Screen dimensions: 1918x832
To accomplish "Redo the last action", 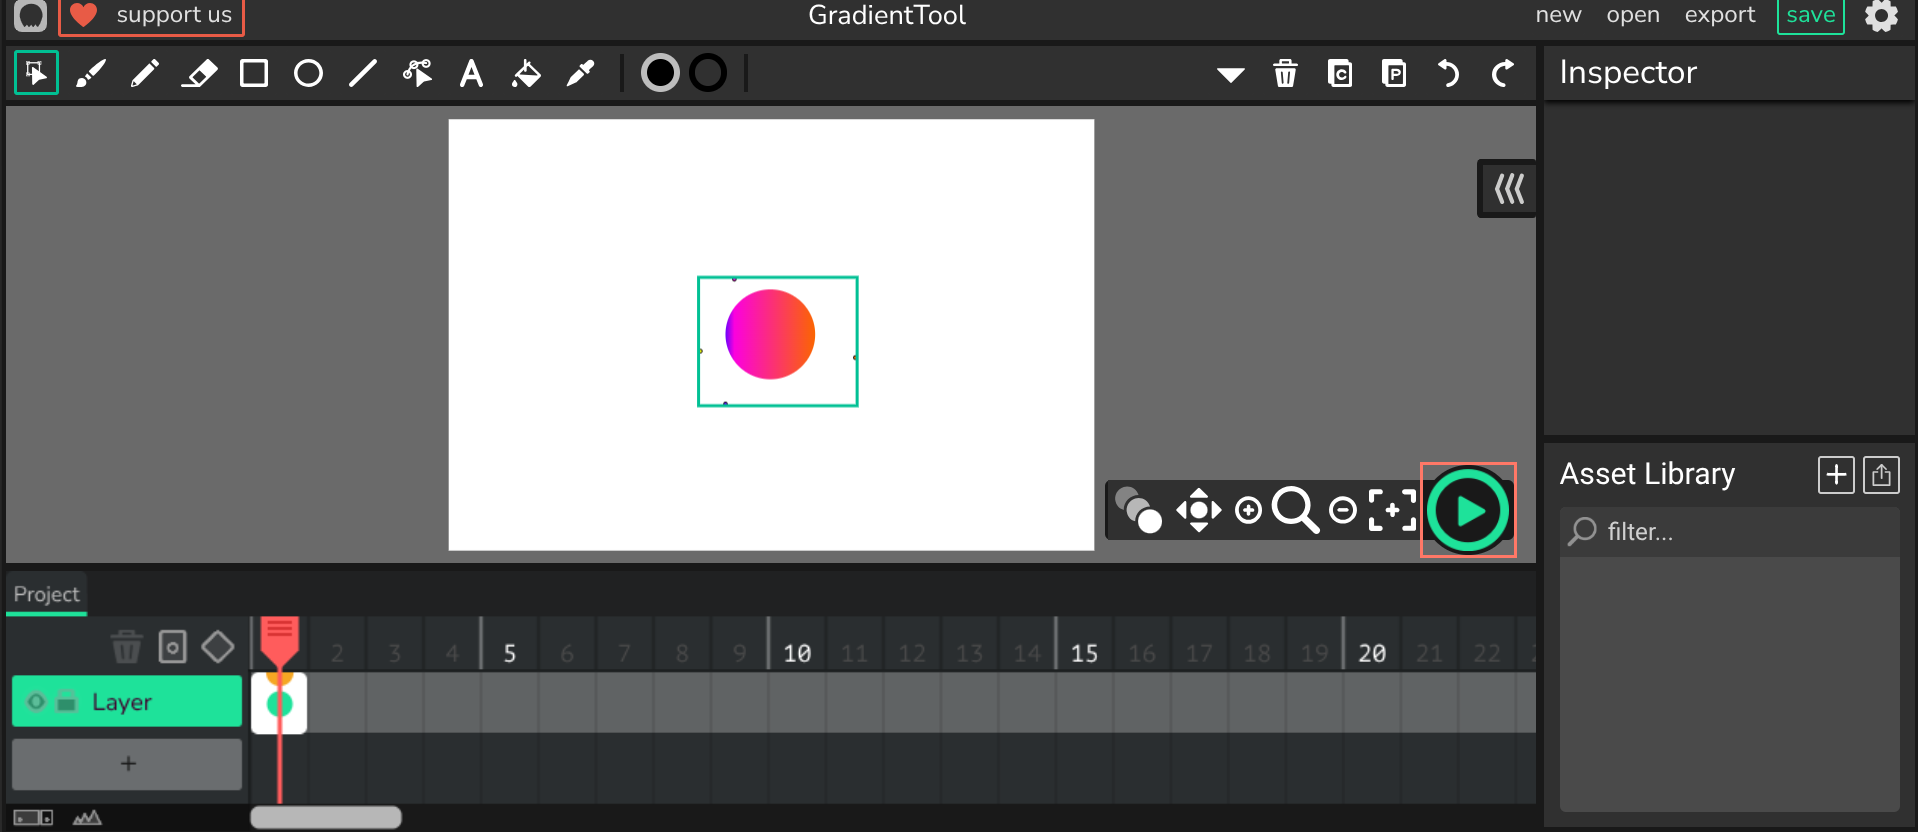I will coord(1503,73).
